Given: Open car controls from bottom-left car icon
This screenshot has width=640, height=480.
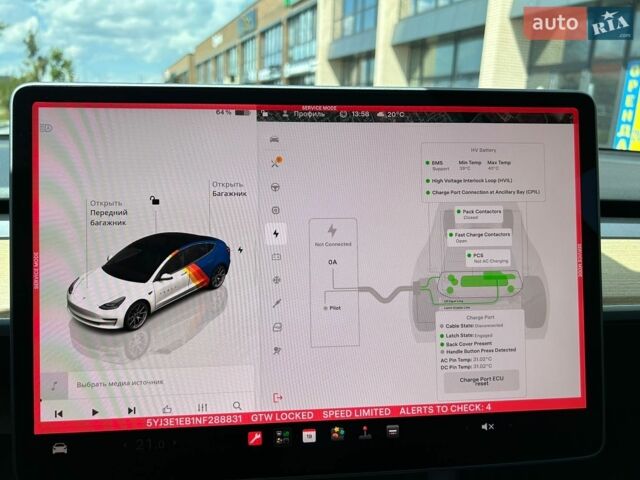Looking at the screenshot, I should tap(60, 449).
